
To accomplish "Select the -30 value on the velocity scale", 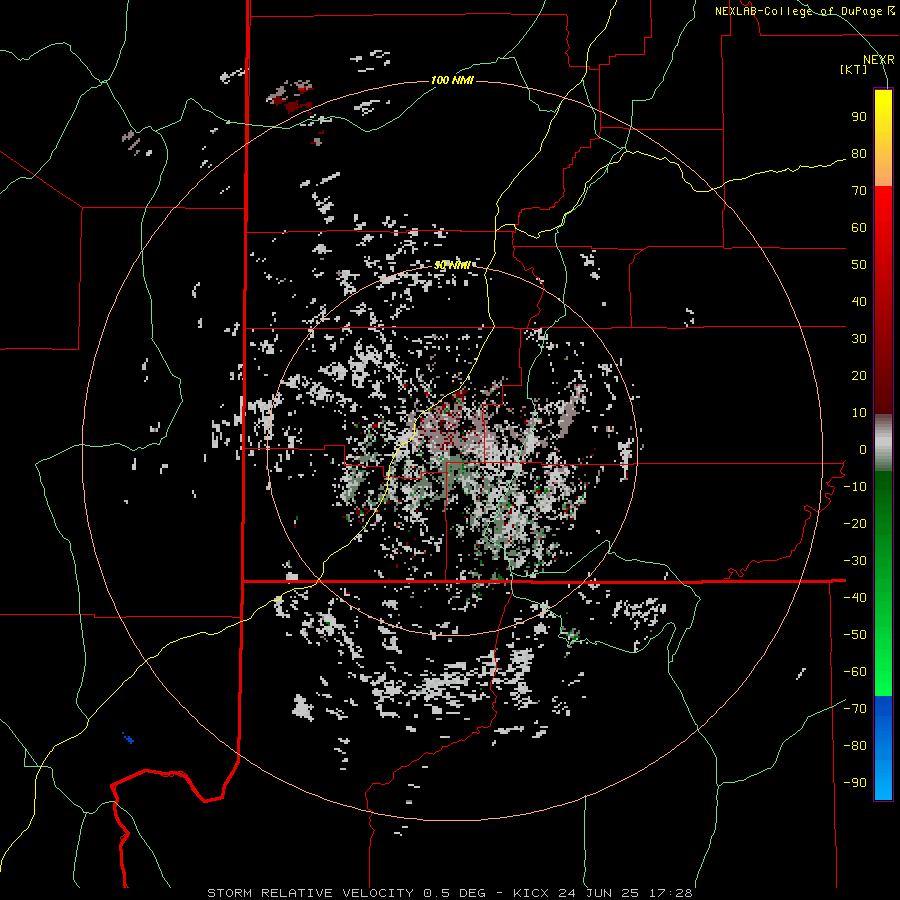I will click(x=855, y=561).
